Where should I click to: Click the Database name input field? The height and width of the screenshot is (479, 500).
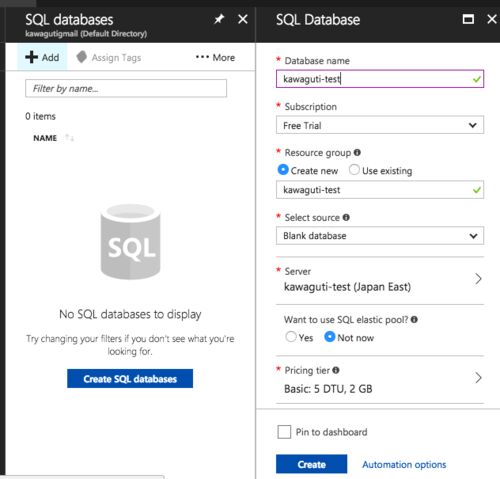380,79
